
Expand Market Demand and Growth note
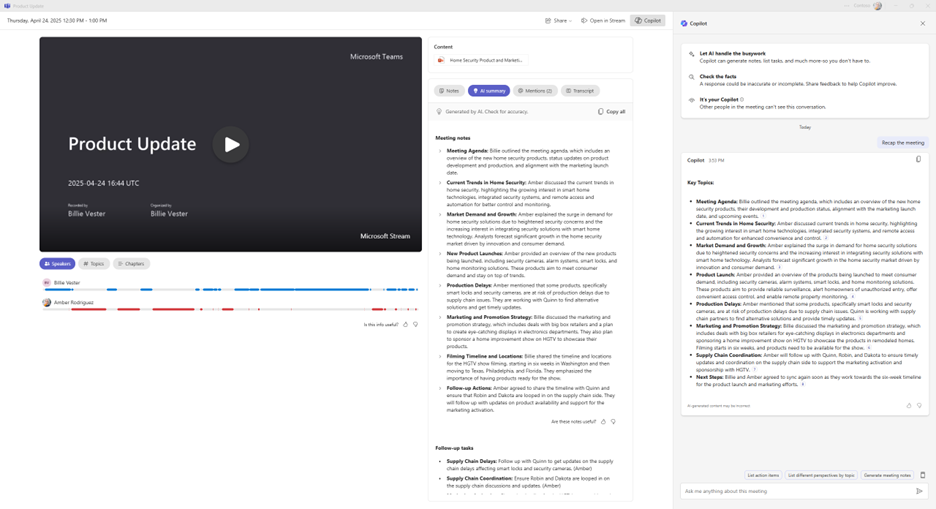(x=440, y=214)
